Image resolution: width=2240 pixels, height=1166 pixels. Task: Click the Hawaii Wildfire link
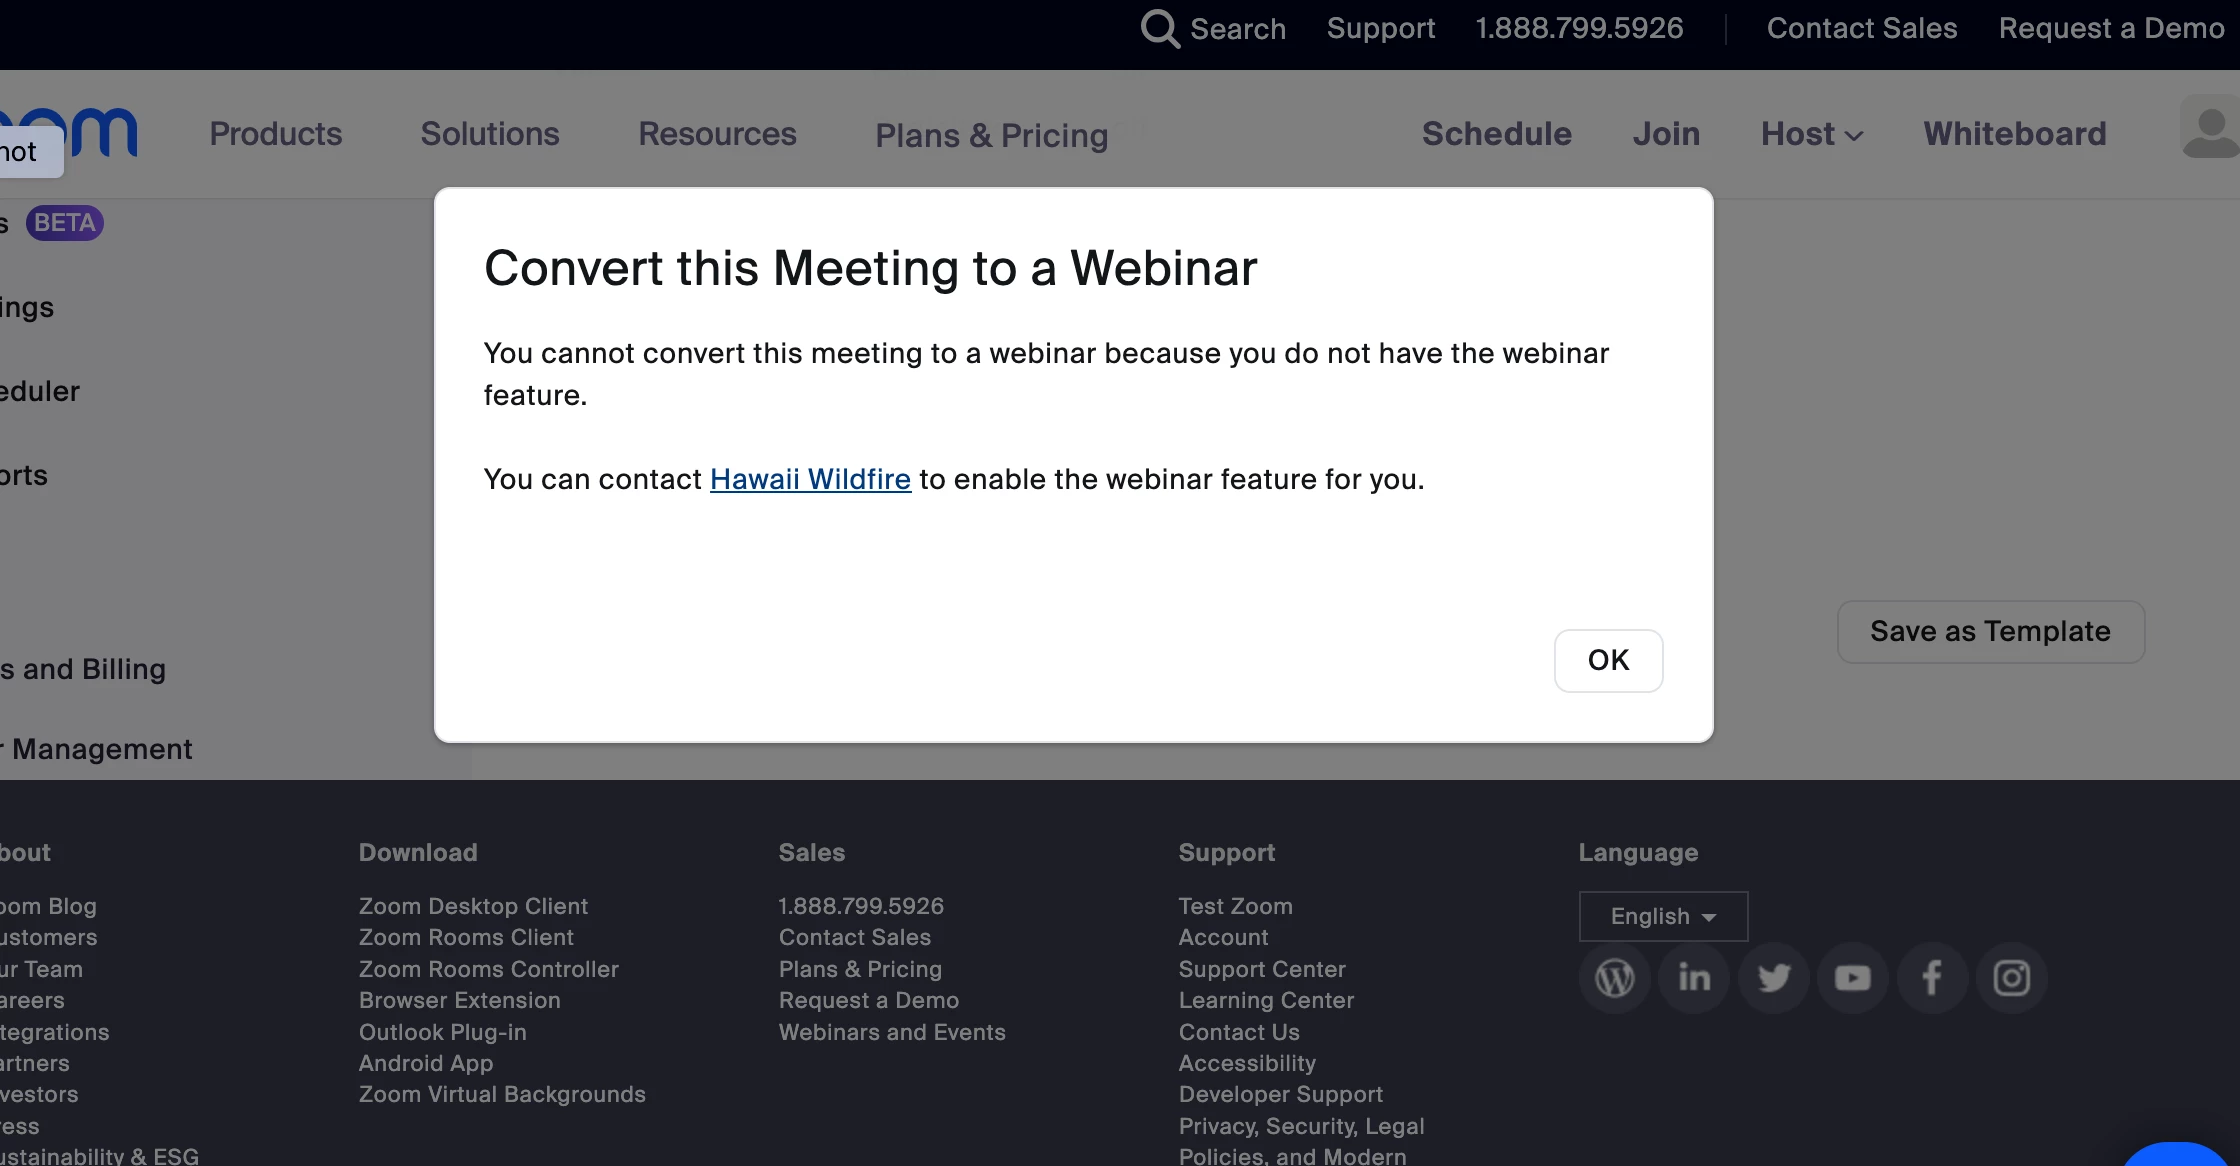[810, 479]
